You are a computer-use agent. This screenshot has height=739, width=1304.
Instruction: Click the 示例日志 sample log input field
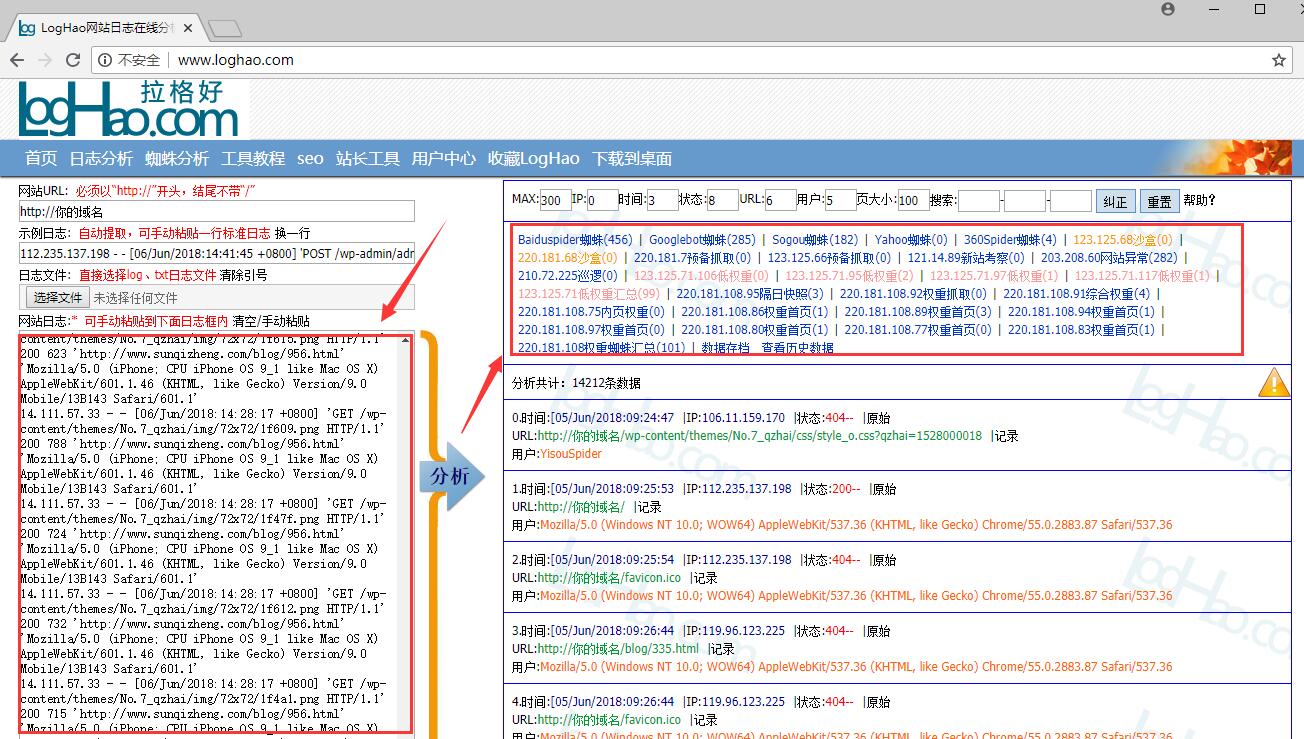pyautogui.click(x=216, y=253)
